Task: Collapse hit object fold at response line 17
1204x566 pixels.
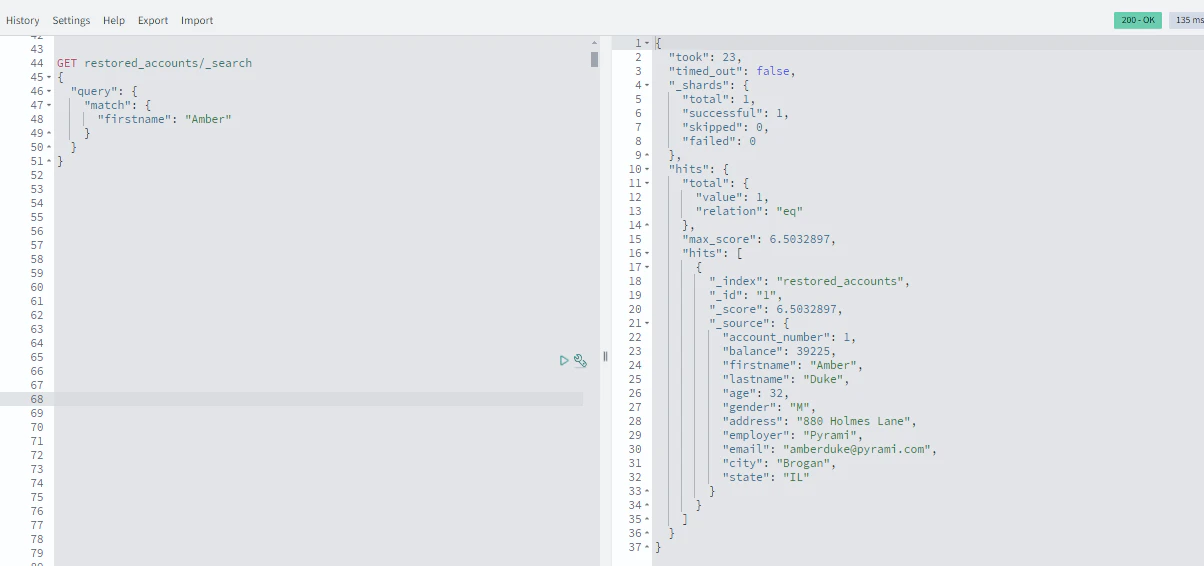Action: [x=647, y=267]
